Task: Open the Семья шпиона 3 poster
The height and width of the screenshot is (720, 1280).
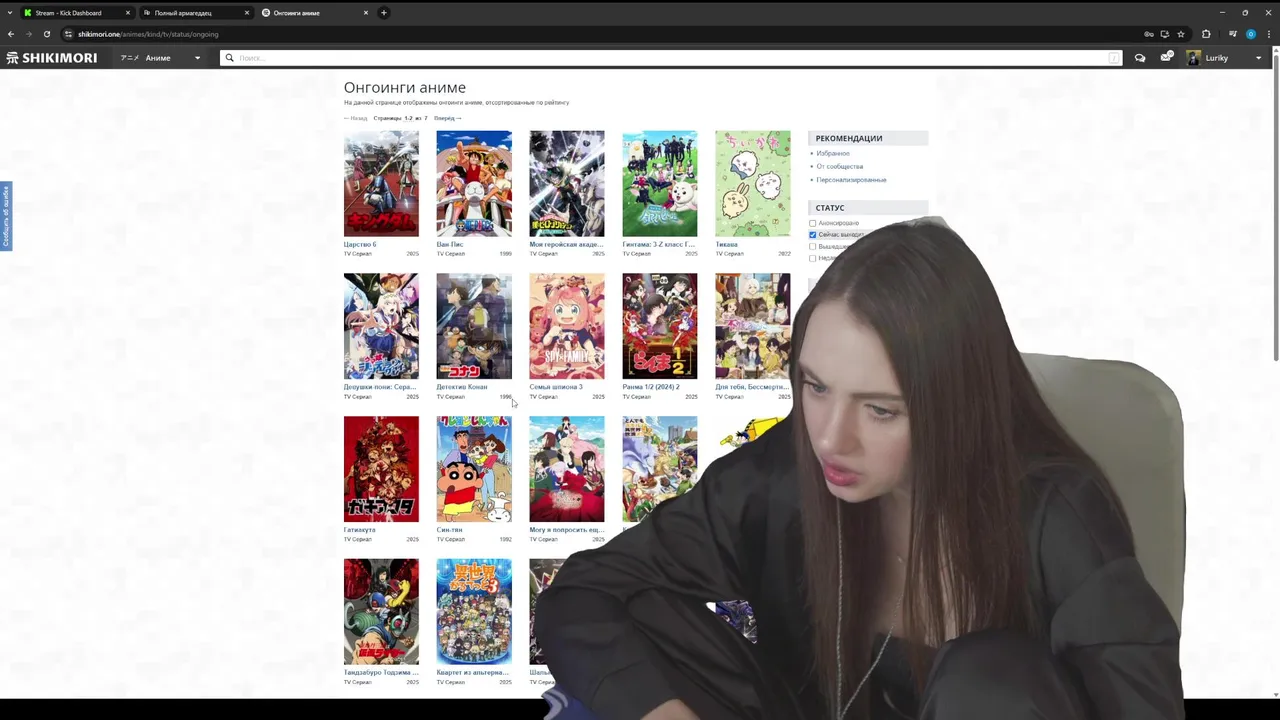Action: [567, 326]
